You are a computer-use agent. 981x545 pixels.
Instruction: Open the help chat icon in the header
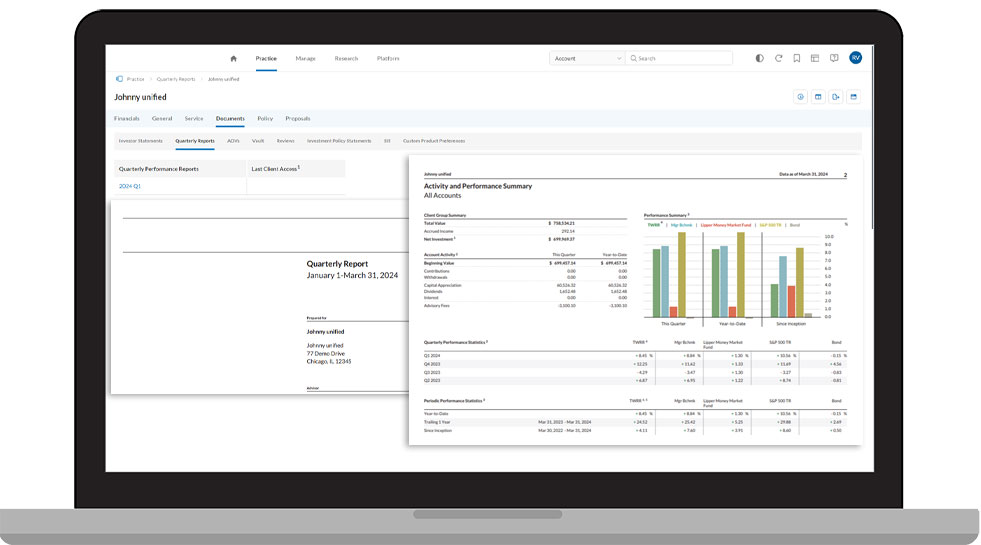834,58
